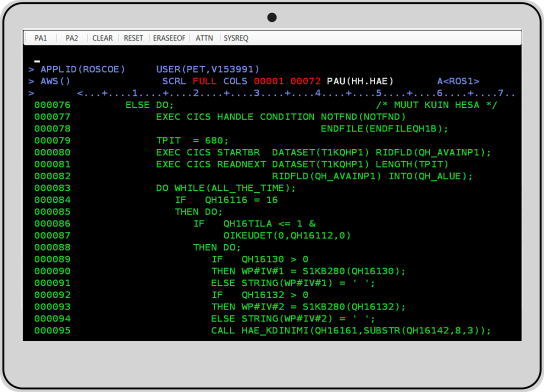Click the ERASEEOF button
This screenshot has height=392, width=544.
(x=169, y=38)
